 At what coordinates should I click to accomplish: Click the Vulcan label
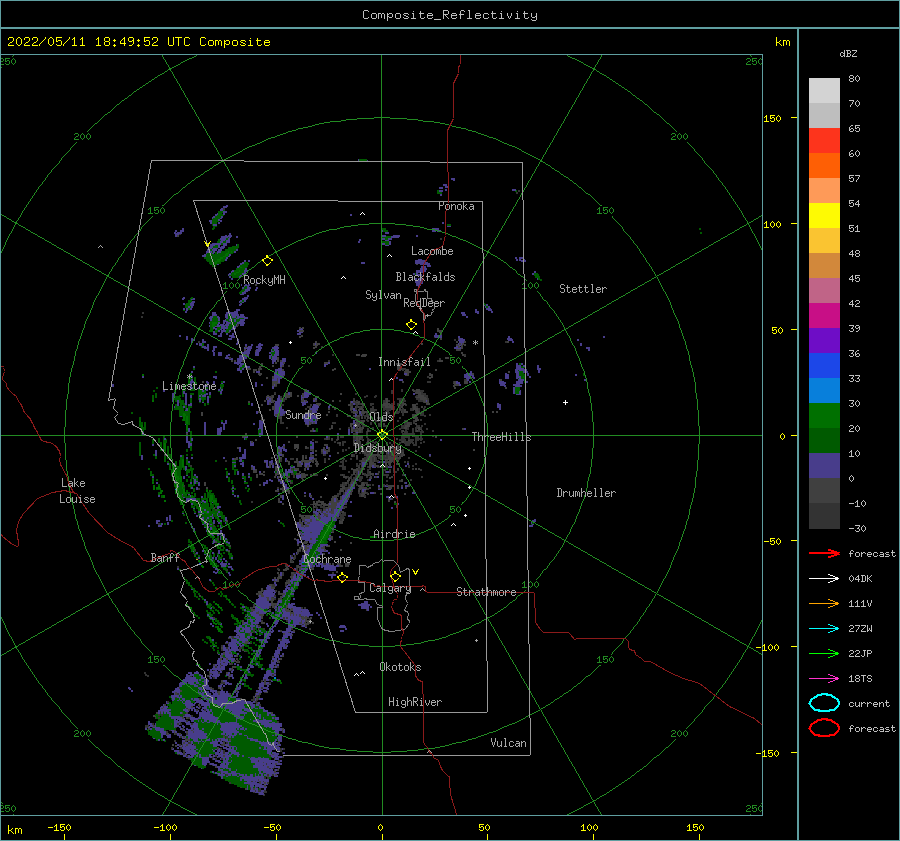pos(508,743)
